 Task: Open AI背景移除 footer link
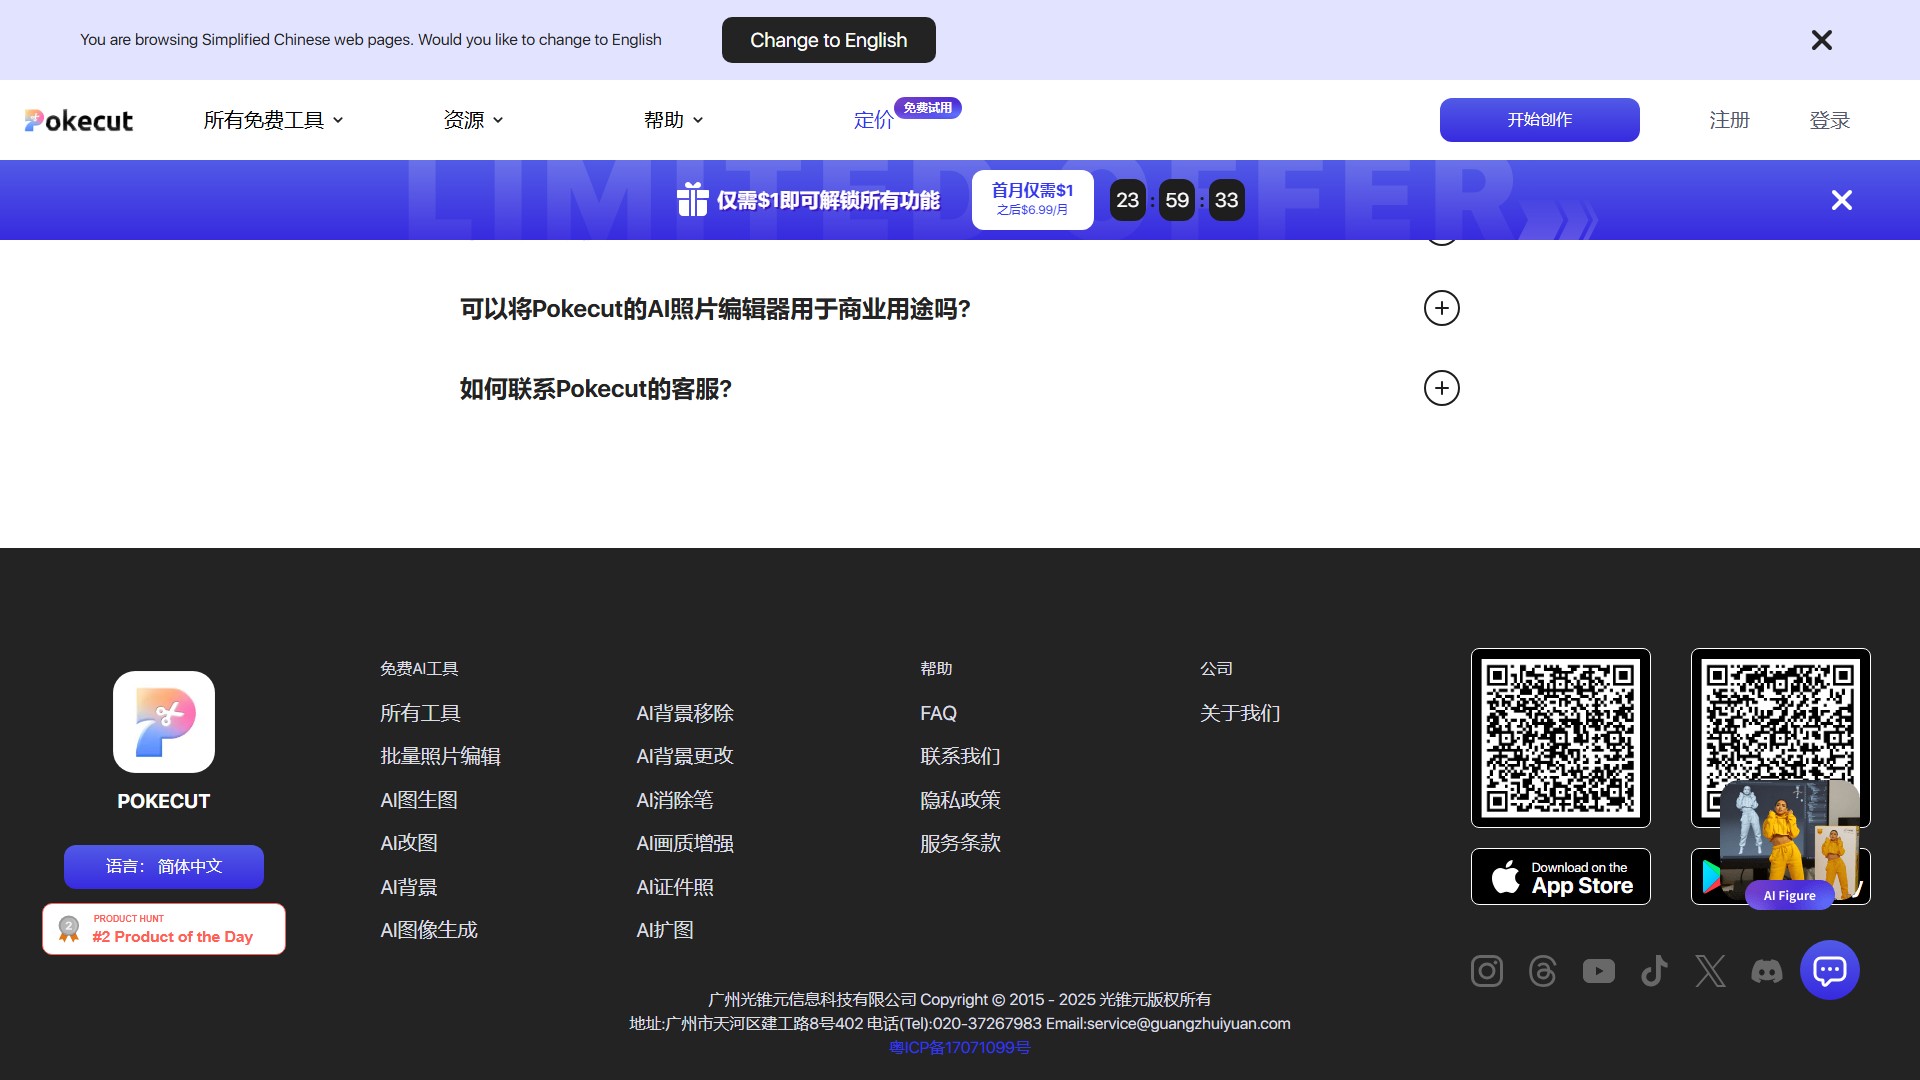pyautogui.click(x=685, y=713)
